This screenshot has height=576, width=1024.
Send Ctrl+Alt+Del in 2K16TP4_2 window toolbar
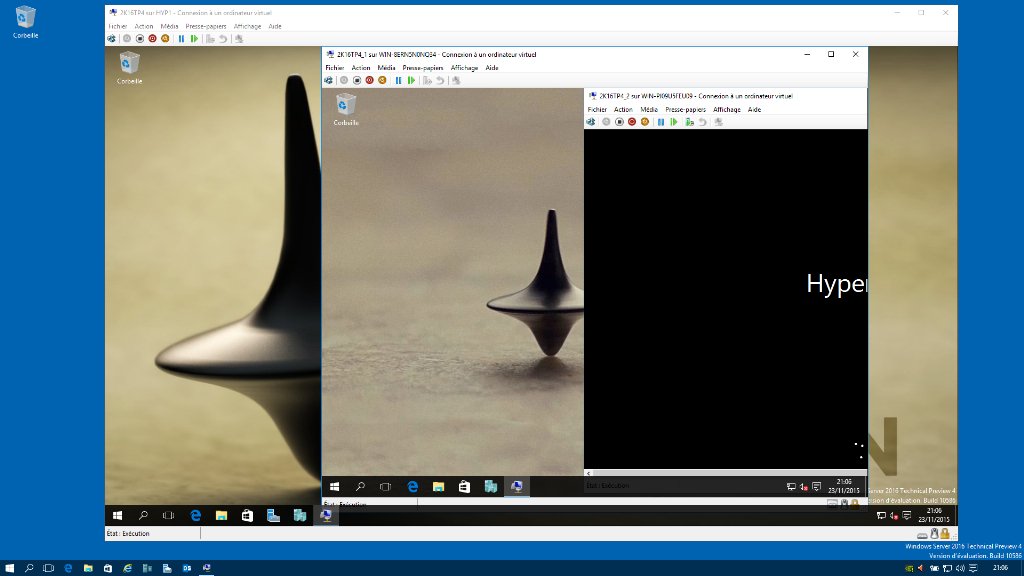coord(591,122)
